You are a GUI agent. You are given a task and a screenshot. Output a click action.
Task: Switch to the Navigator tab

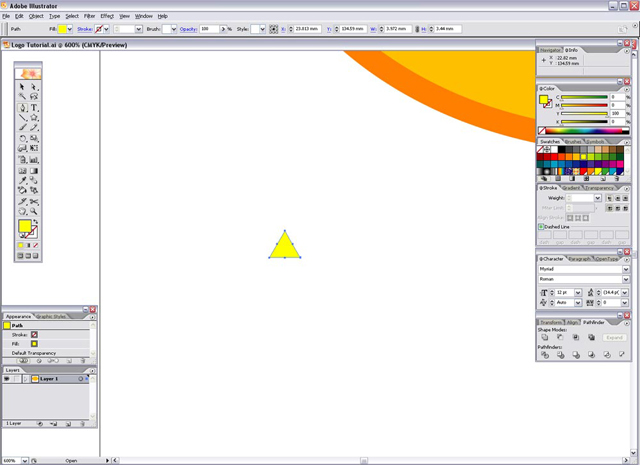550,50
